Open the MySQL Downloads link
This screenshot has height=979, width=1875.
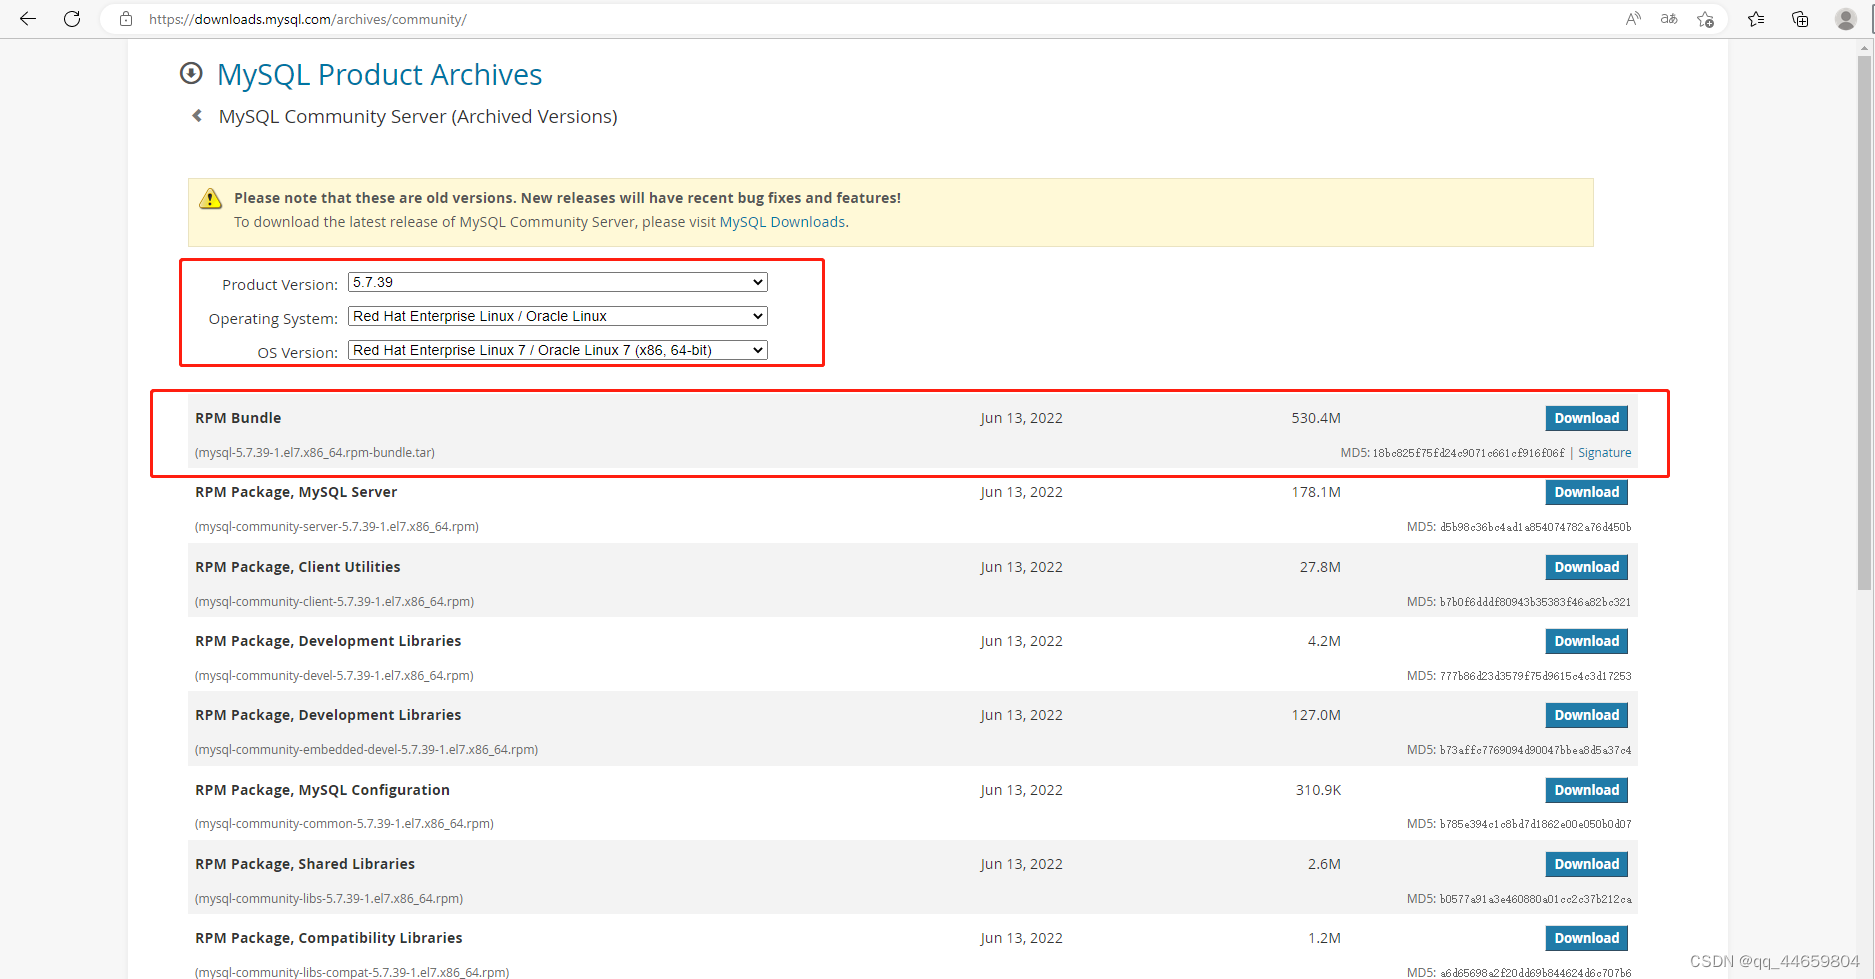tap(782, 222)
